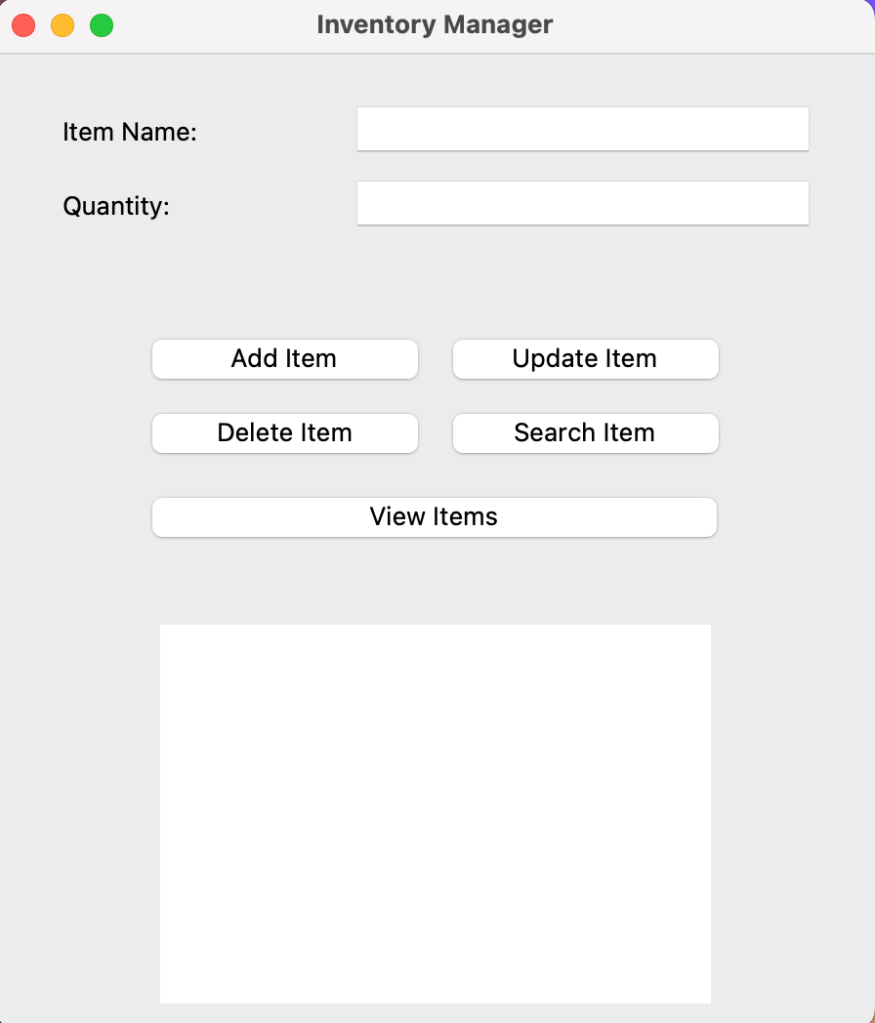Focus the Quantity input box
The height and width of the screenshot is (1023, 875).
click(582, 203)
